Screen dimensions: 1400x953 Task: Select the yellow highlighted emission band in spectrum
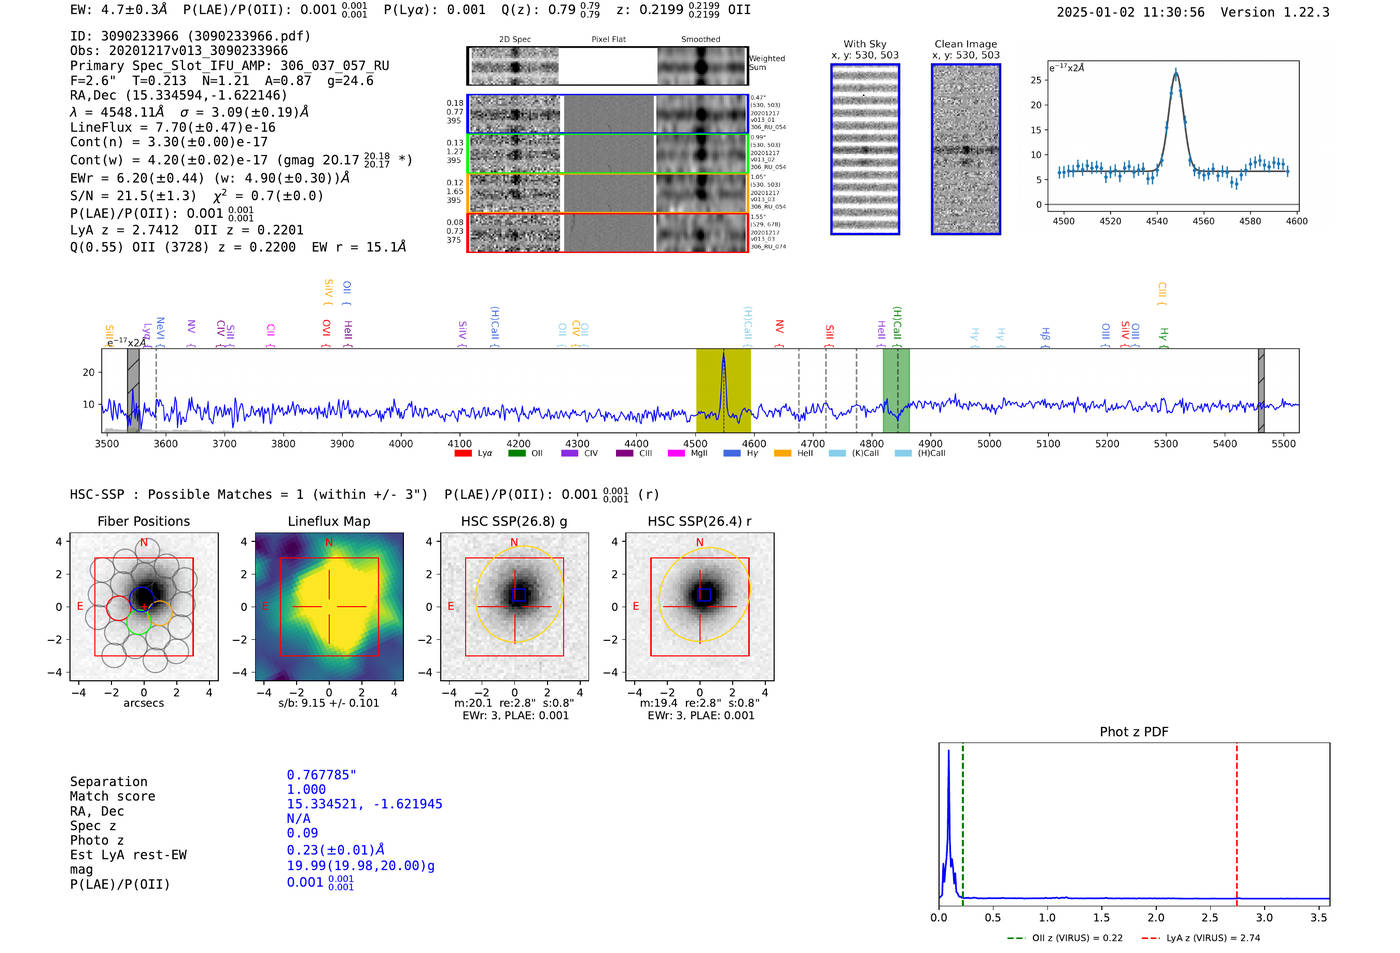click(x=723, y=391)
